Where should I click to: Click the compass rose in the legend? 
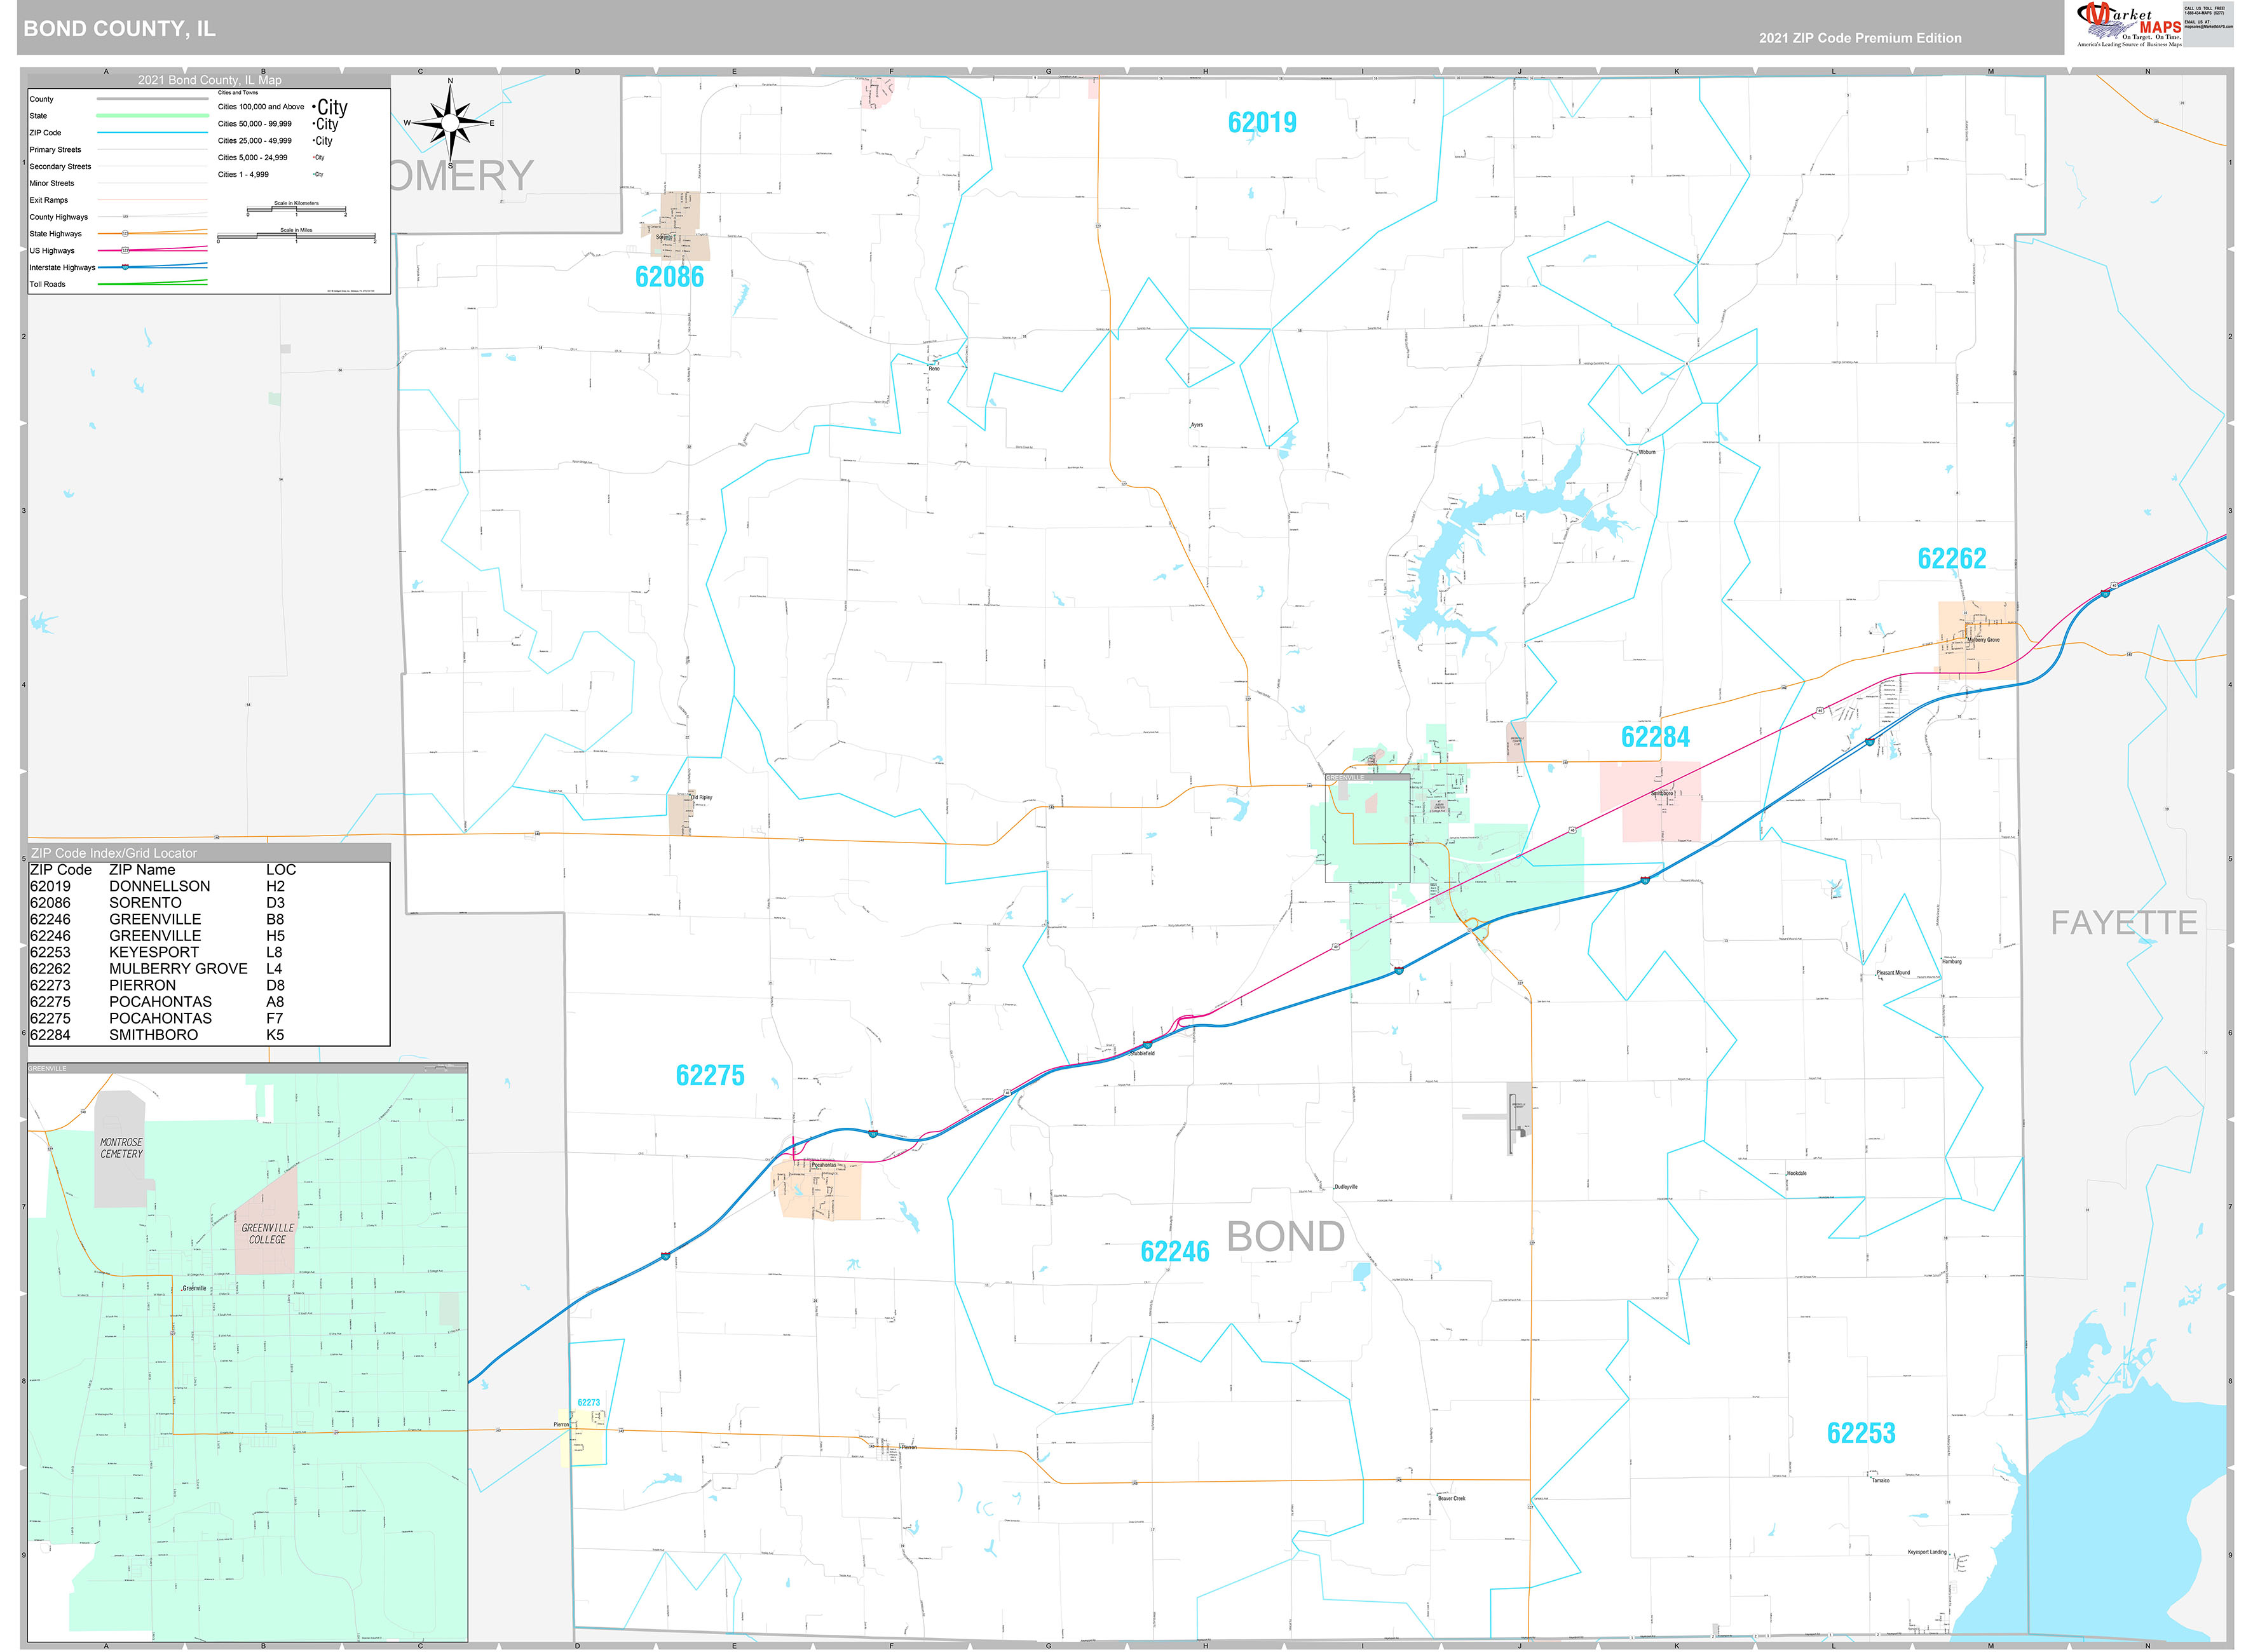(x=450, y=123)
